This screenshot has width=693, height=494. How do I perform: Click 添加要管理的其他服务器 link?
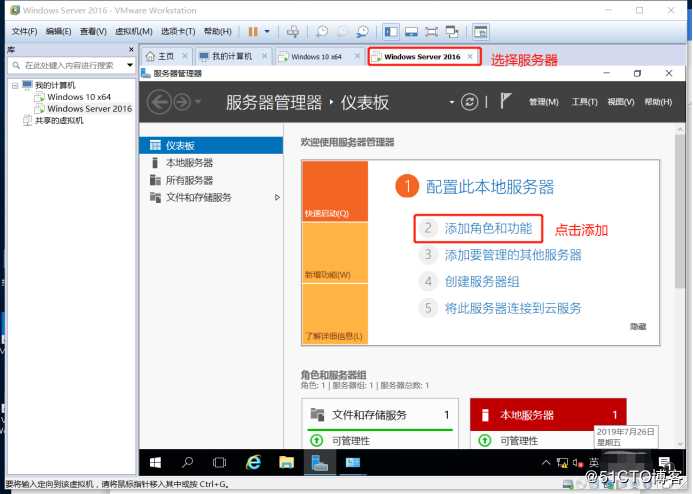[513, 255]
